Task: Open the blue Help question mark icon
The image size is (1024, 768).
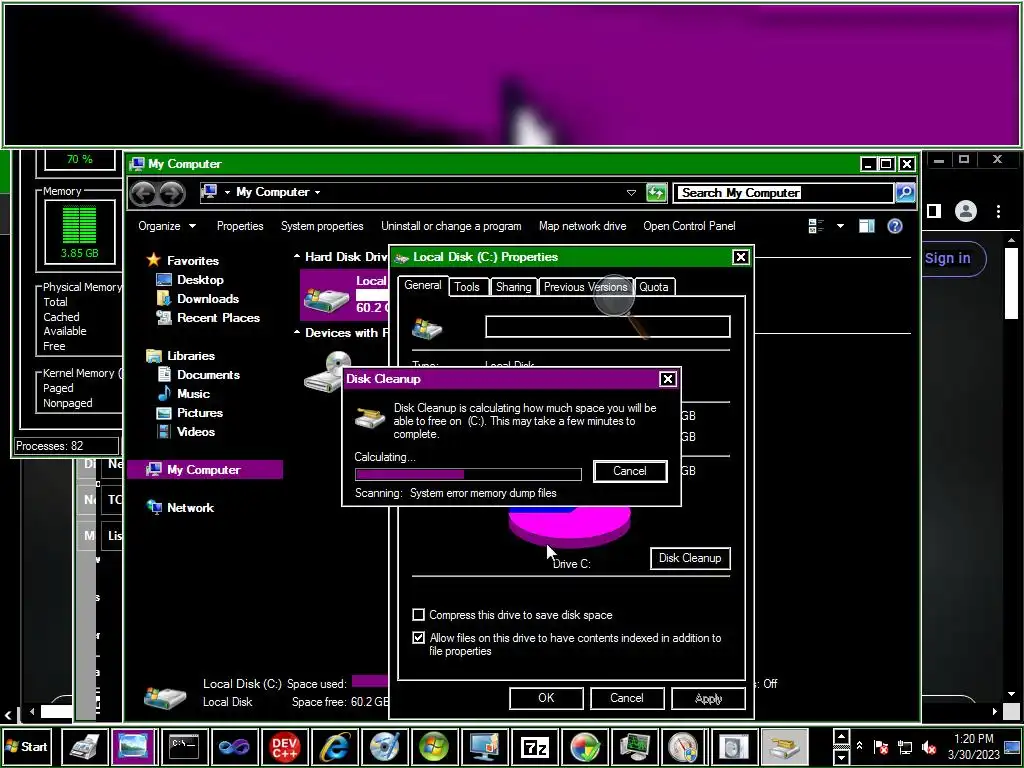Action: [895, 226]
